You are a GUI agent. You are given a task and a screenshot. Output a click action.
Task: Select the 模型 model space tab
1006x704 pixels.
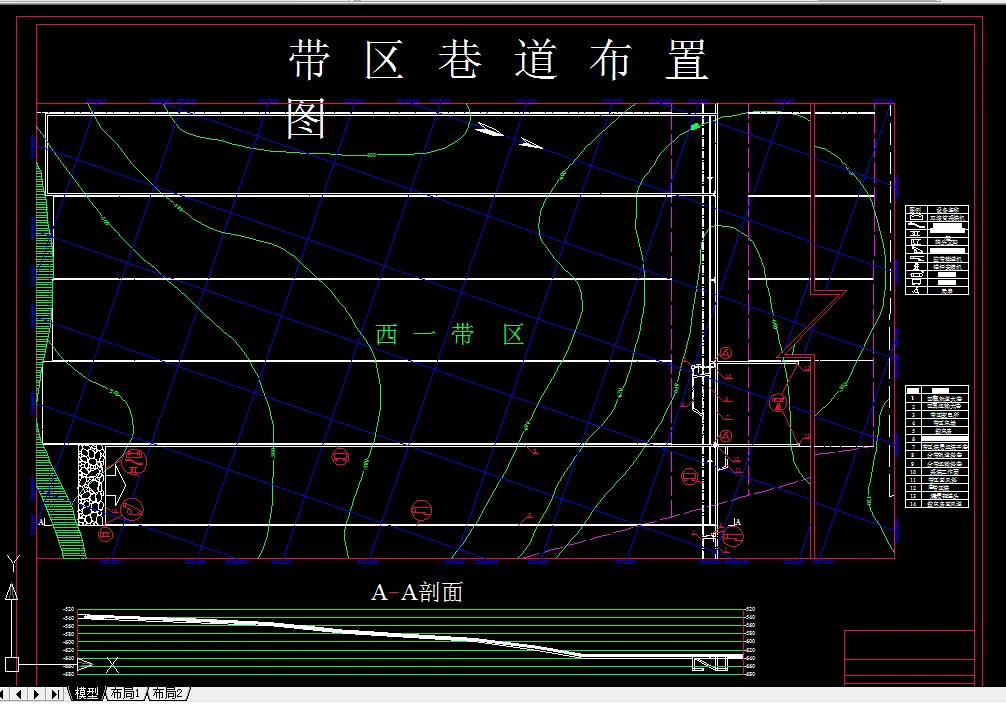point(88,692)
